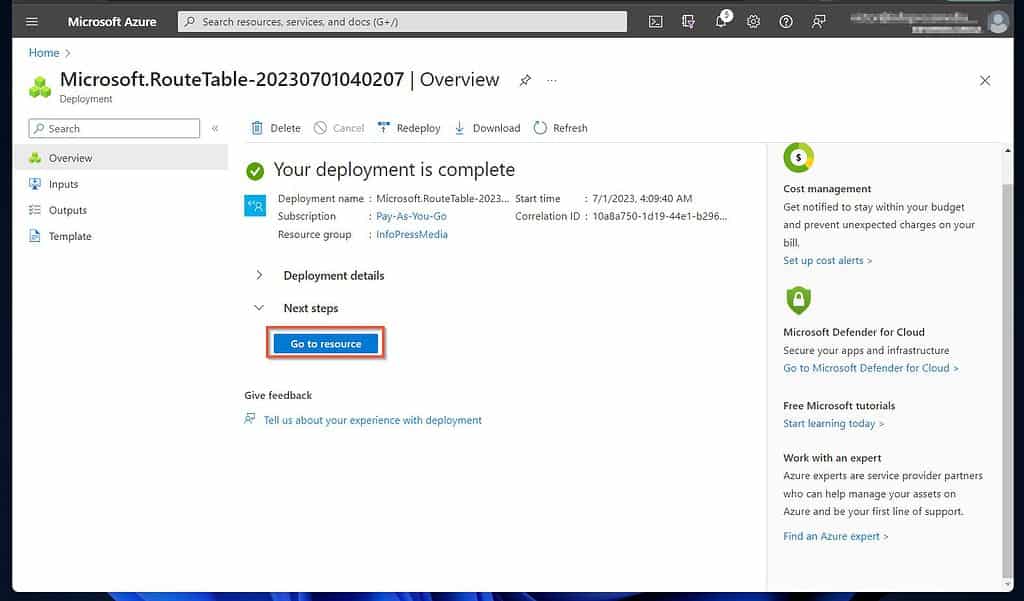Open Cloud Shell from the top bar

click(655, 22)
